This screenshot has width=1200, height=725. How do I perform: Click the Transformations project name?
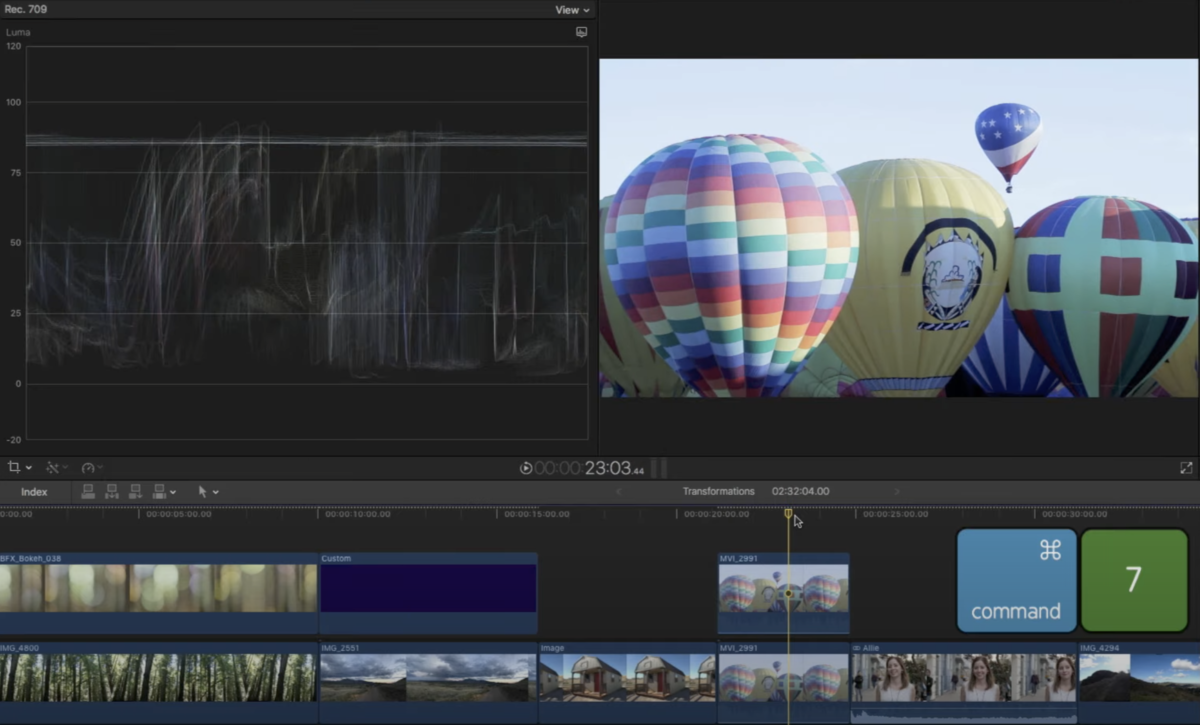(718, 491)
